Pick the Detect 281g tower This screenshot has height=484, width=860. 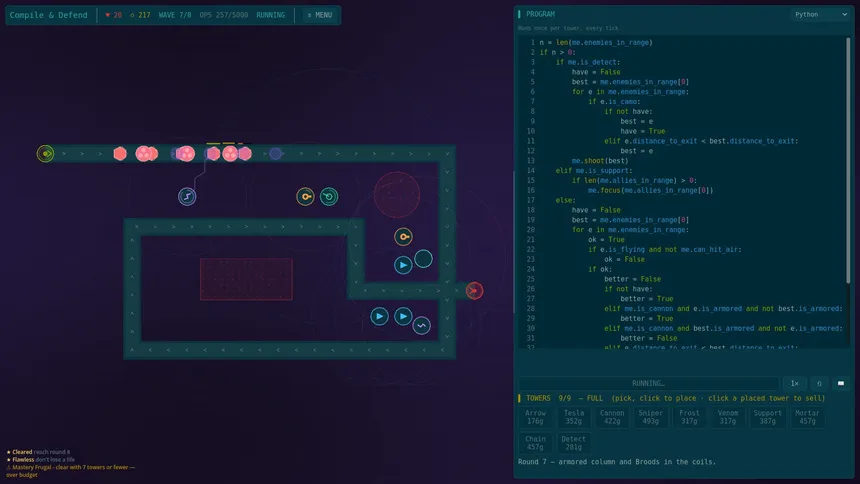pyautogui.click(x=574, y=443)
